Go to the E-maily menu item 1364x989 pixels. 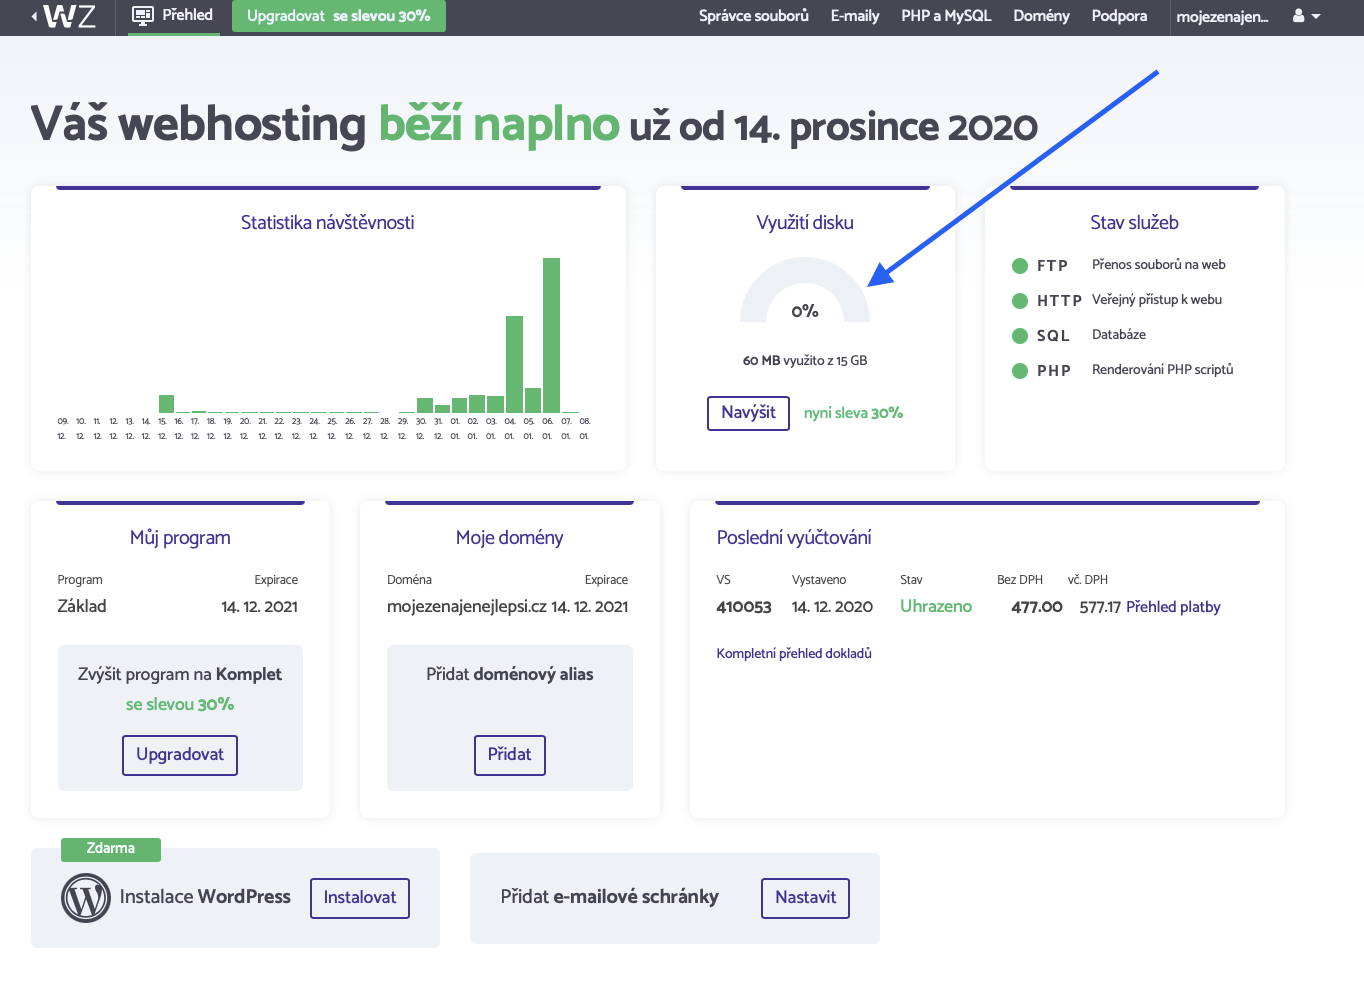pos(854,16)
